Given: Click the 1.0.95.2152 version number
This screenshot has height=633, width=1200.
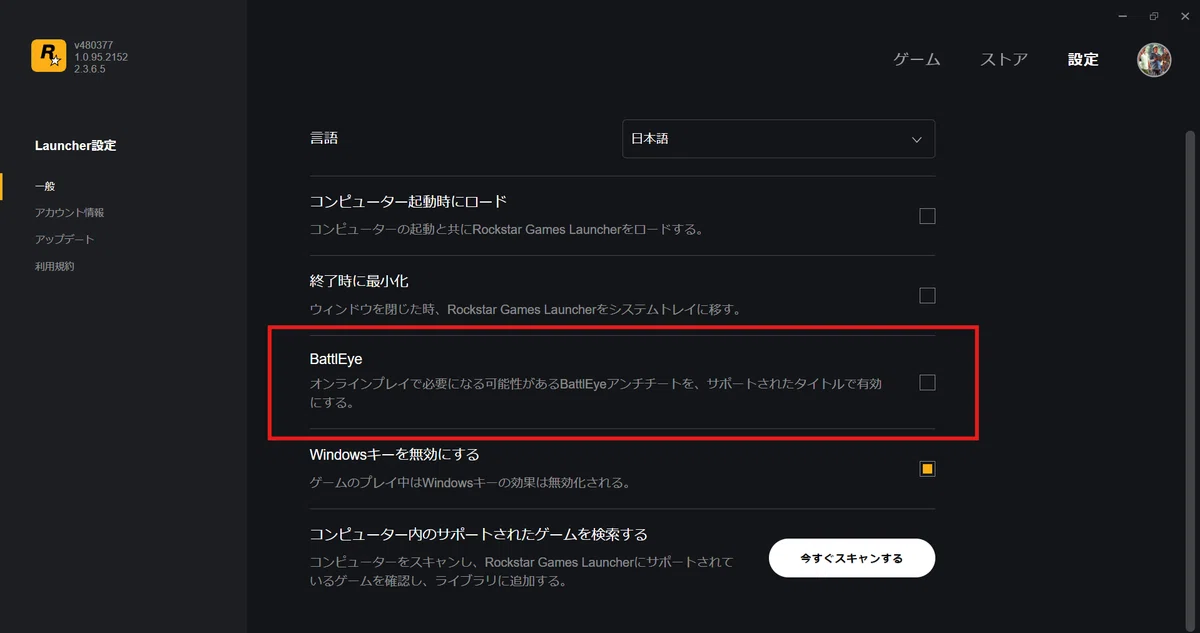Looking at the screenshot, I should (101, 57).
